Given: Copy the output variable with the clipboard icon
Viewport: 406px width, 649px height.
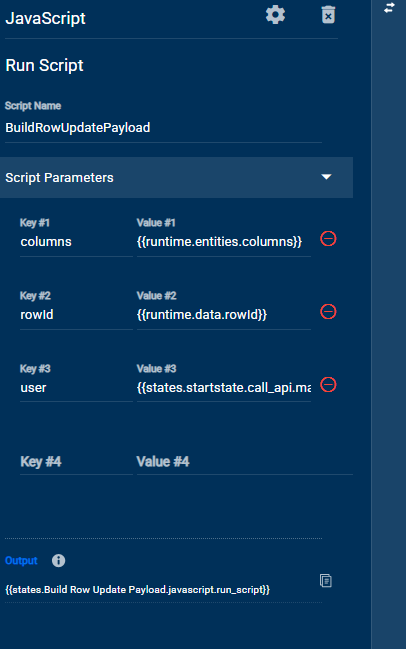Looking at the screenshot, I should tap(326, 581).
